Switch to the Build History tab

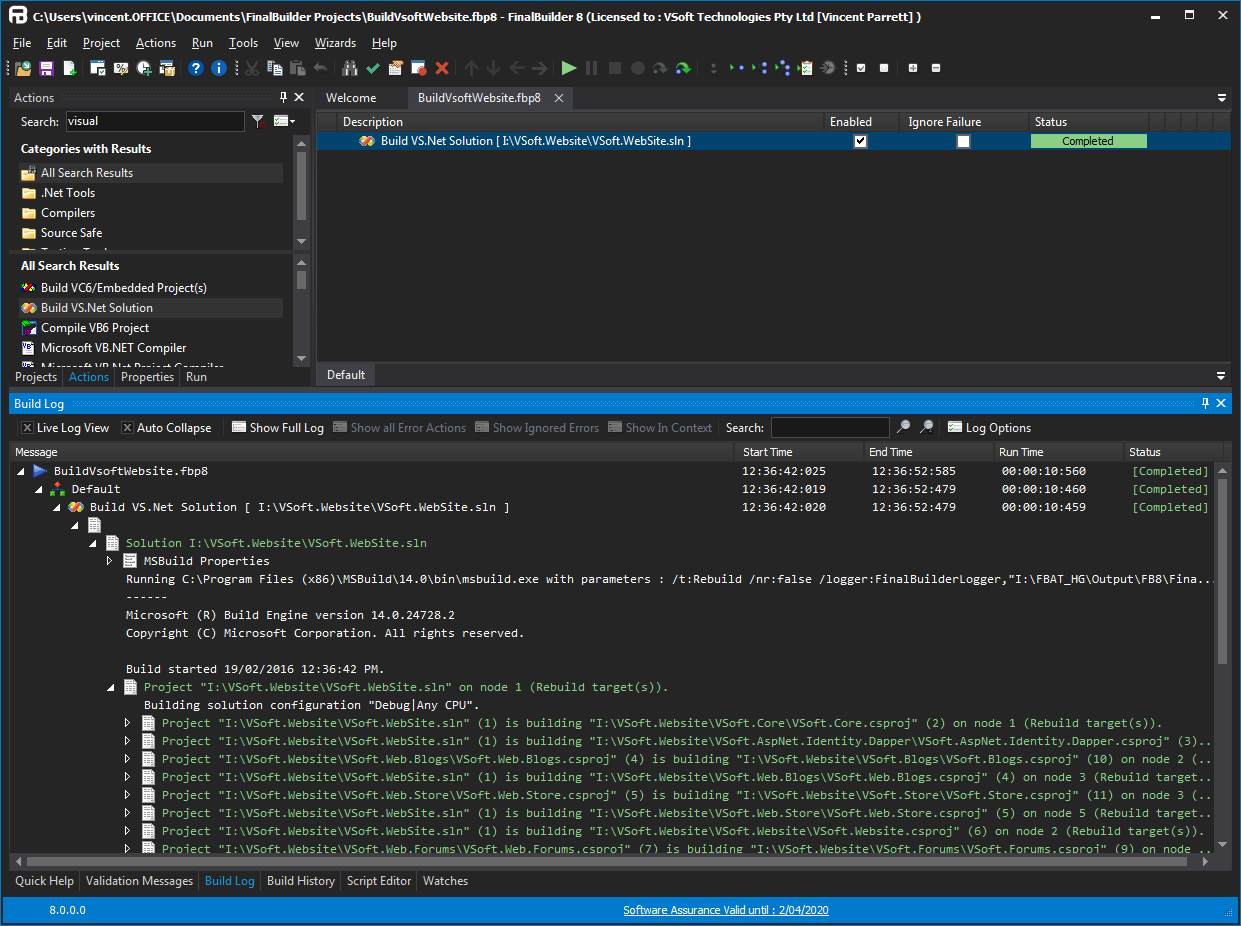(300, 881)
